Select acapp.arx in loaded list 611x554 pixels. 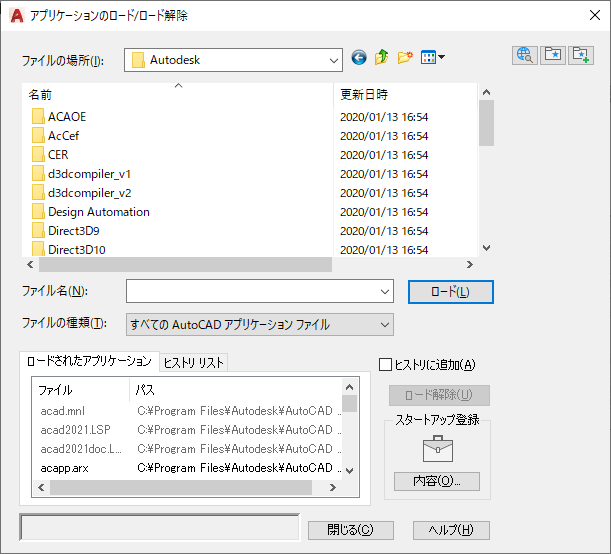(x=64, y=468)
